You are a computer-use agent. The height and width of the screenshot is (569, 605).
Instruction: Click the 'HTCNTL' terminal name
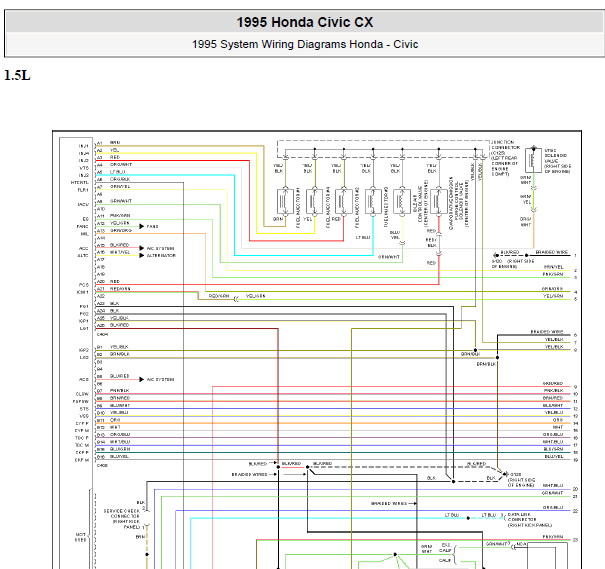tap(80, 182)
